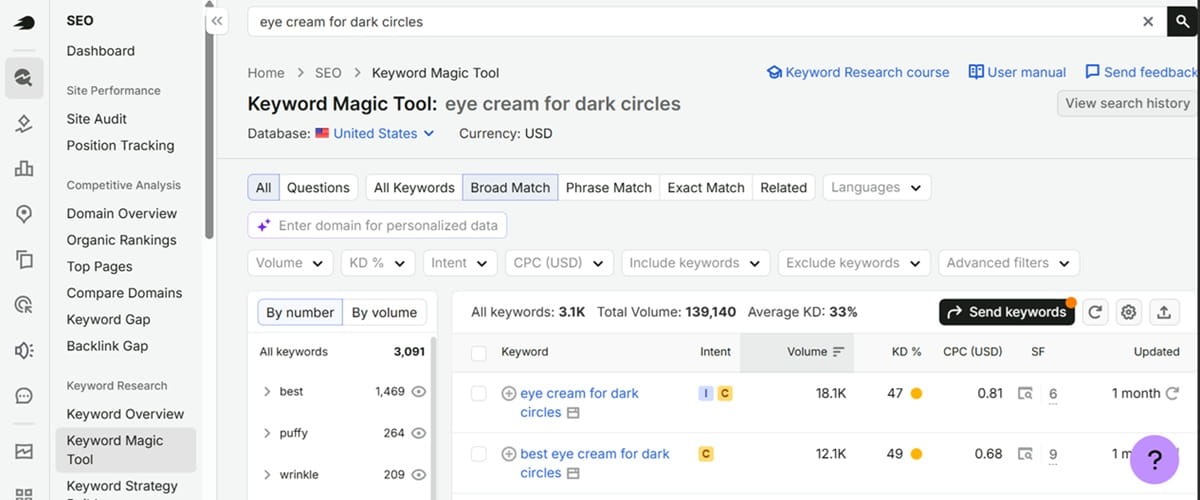The width and height of the screenshot is (1200, 500).
Task: Click the copy-pages sidebar icon
Action: (x=24, y=259)
